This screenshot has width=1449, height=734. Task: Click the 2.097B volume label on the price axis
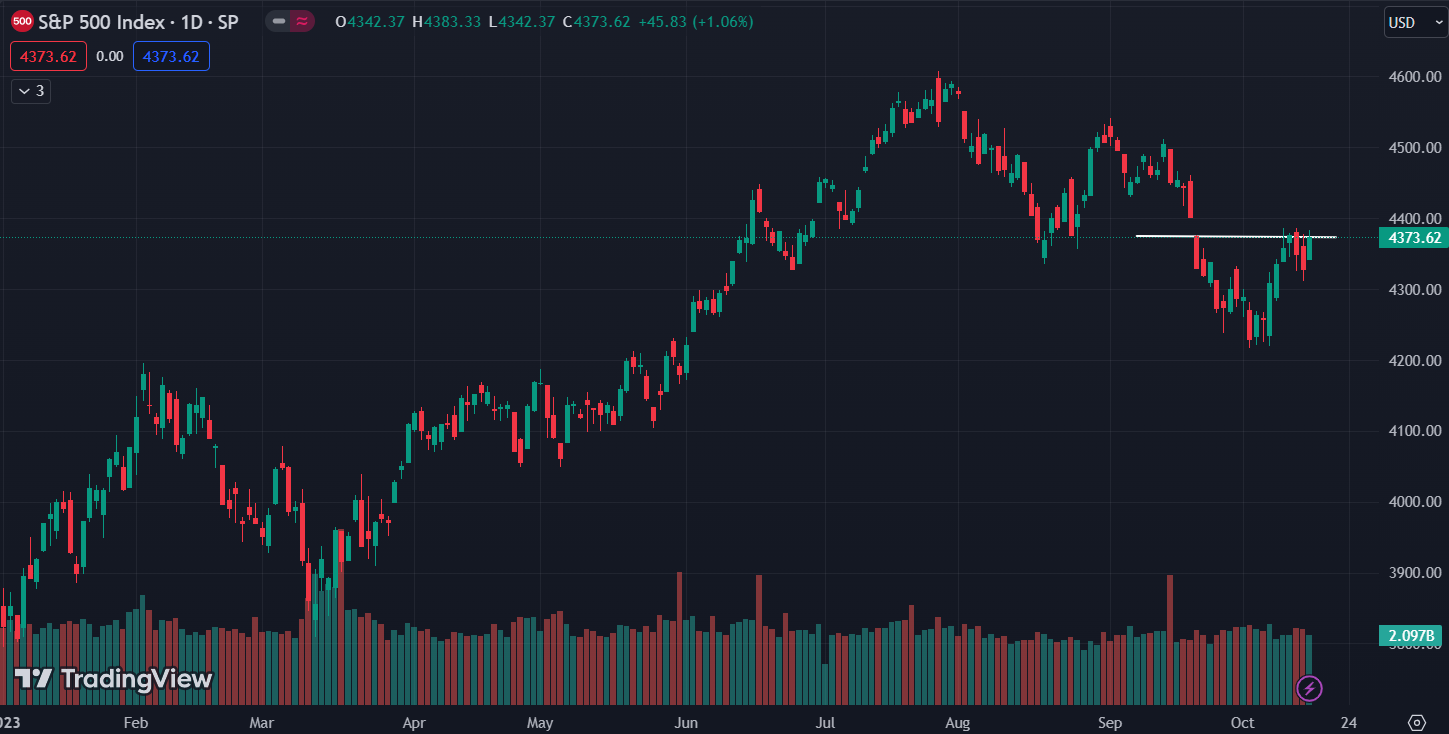click(x=1412, y=636)
